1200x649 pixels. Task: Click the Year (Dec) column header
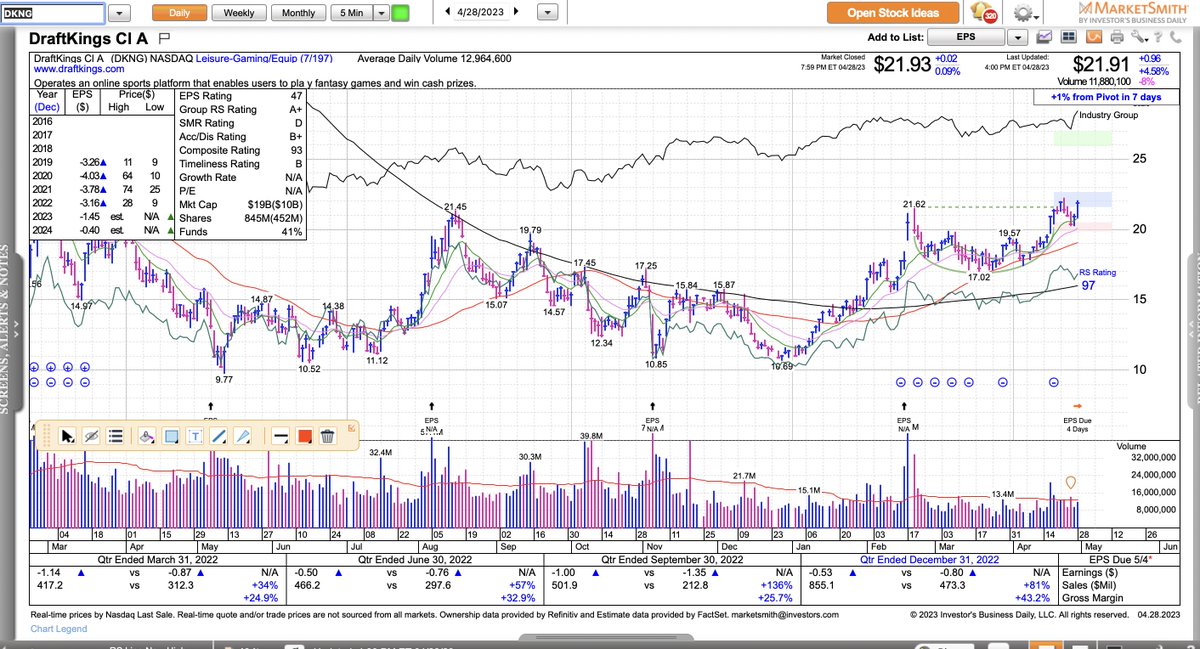46,99
